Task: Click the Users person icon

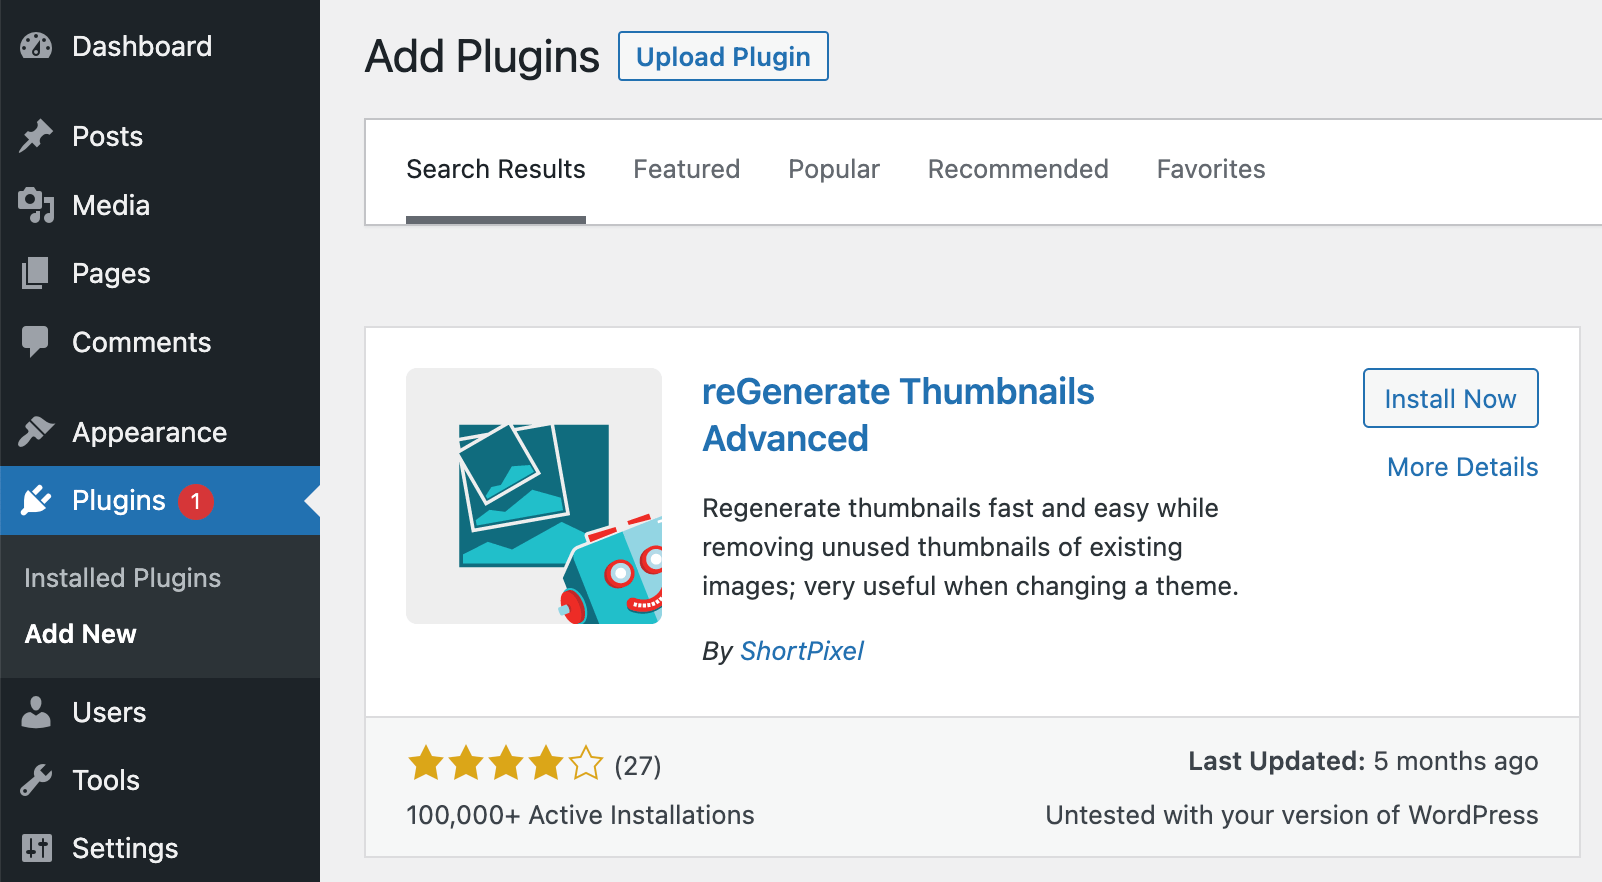Action: click(x=36, y=712)
